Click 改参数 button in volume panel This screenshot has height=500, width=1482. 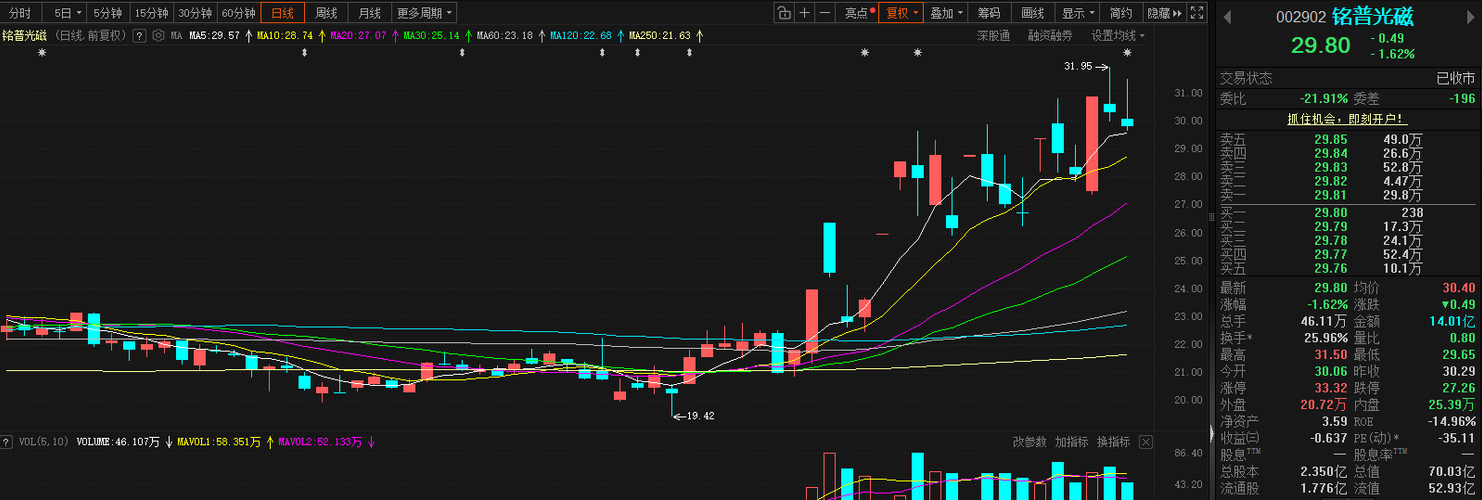pos(1029,441)
